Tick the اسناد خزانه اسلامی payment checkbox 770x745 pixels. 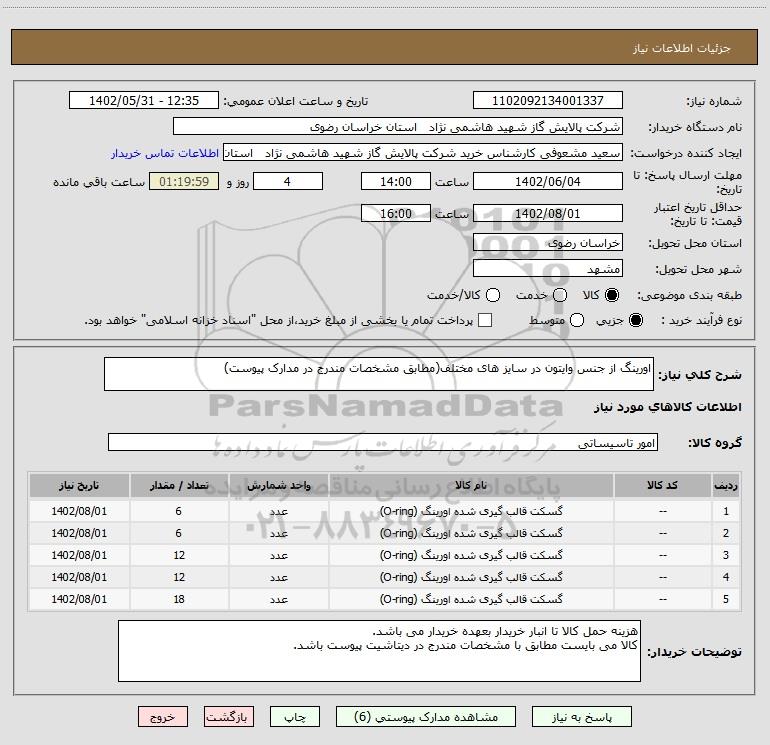(x=485, y=320)
